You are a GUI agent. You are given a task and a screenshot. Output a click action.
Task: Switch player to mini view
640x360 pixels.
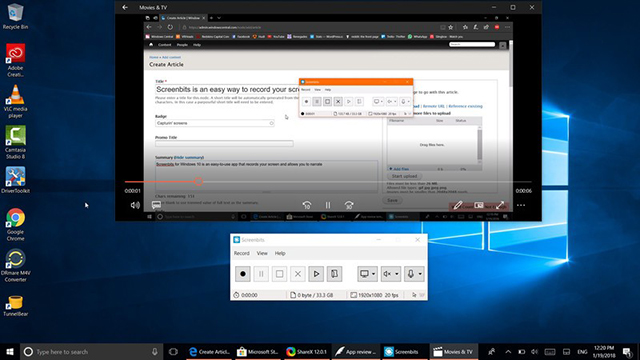(479, 205)
